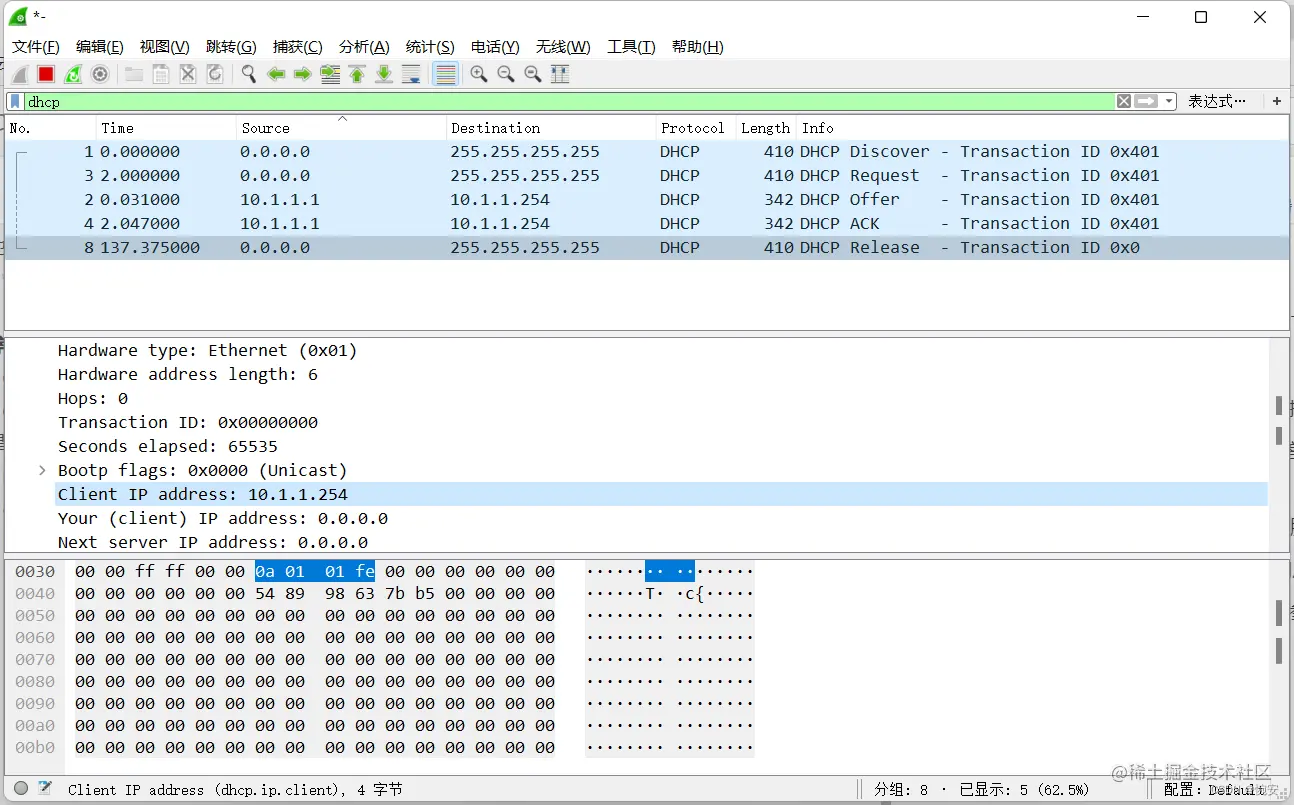1294x805 pixels.
Task: Click the start capture shark fin icon
Action: 19,74
